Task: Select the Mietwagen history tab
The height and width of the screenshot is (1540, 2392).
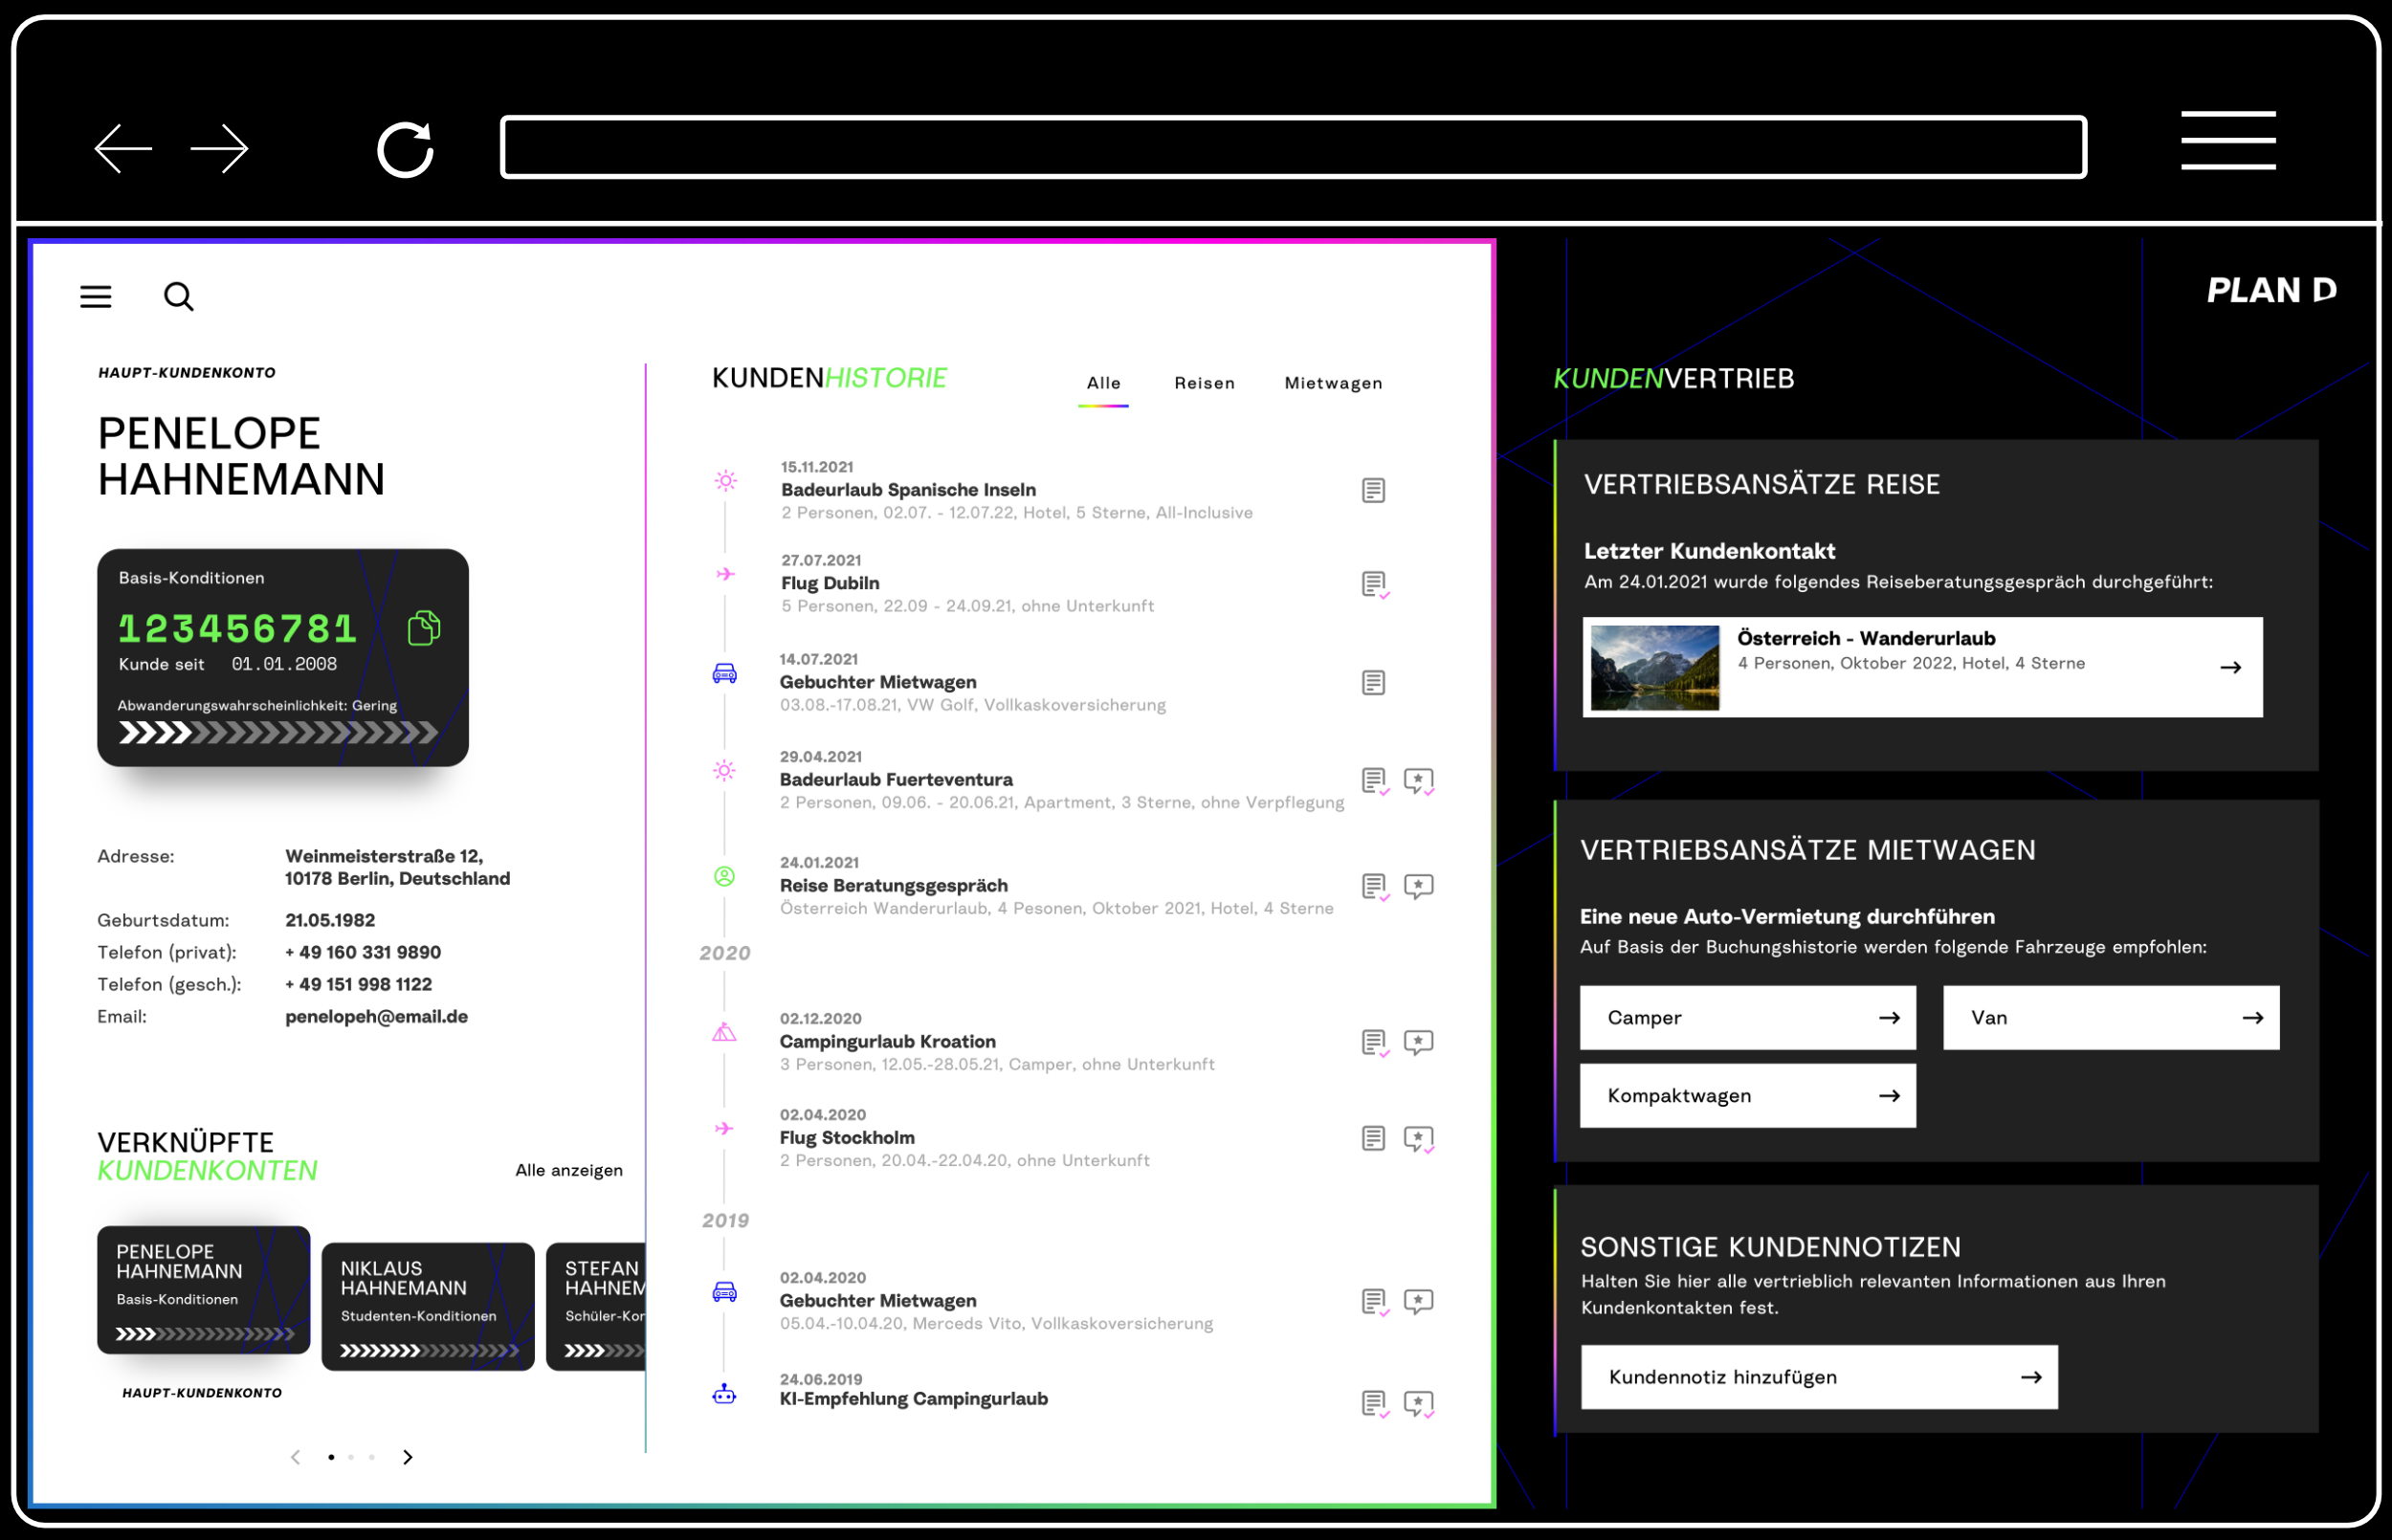Action: click(x=1333, y=383)
